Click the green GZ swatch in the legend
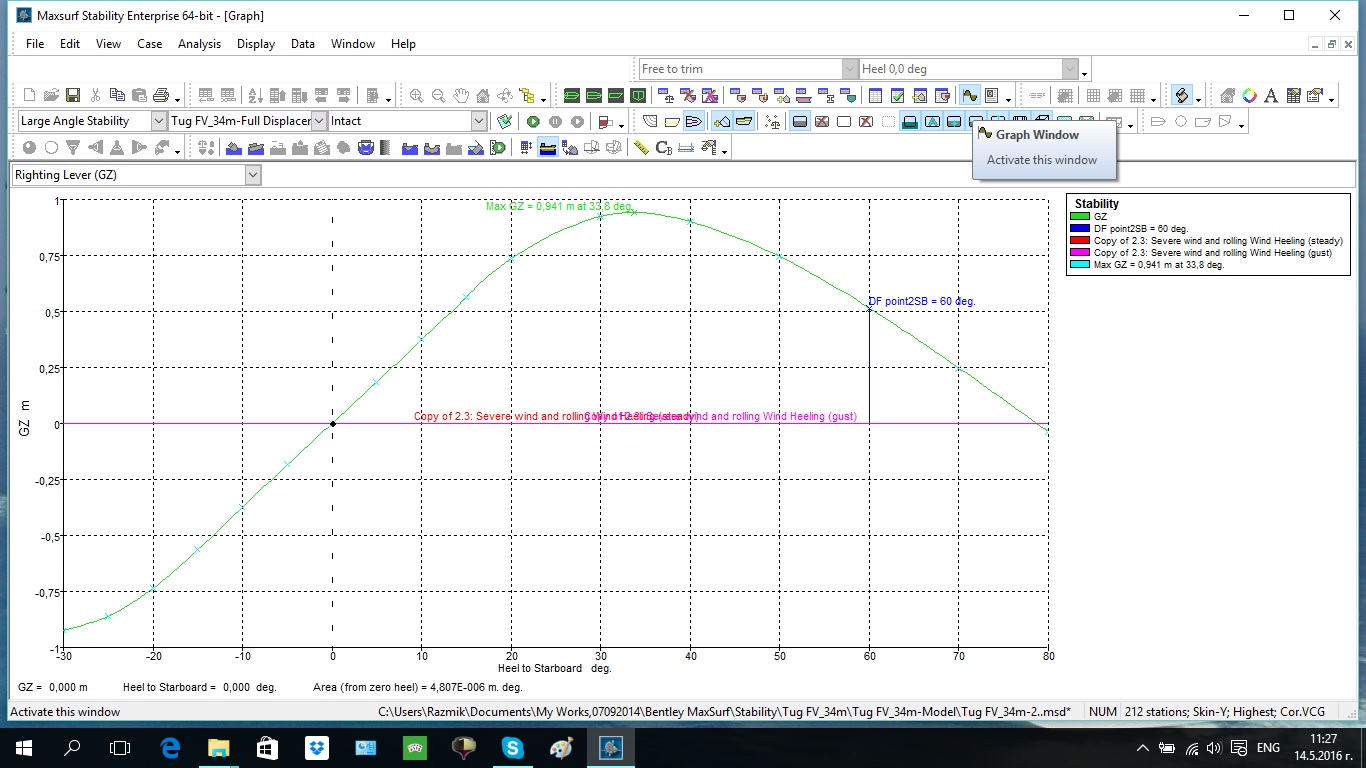1366x768 pixels. coord(1080,216)
